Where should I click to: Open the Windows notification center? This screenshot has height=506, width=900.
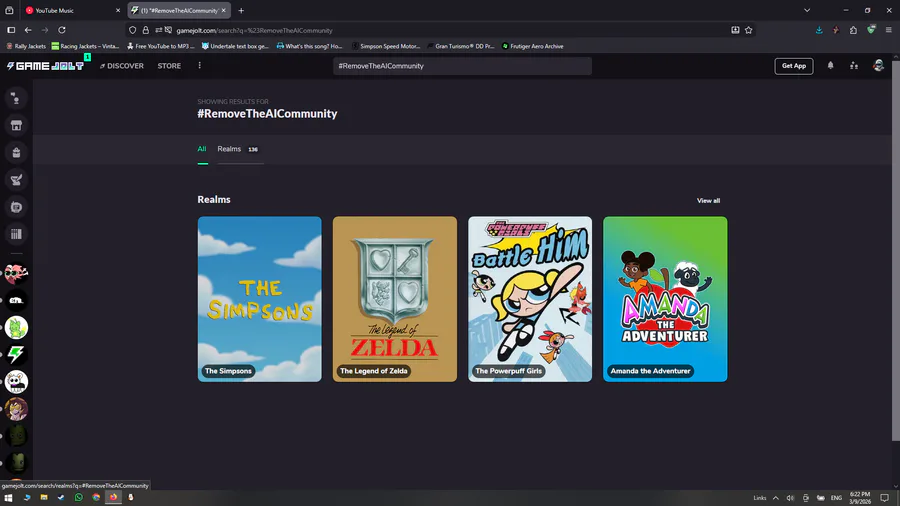(x=885, y=498)
